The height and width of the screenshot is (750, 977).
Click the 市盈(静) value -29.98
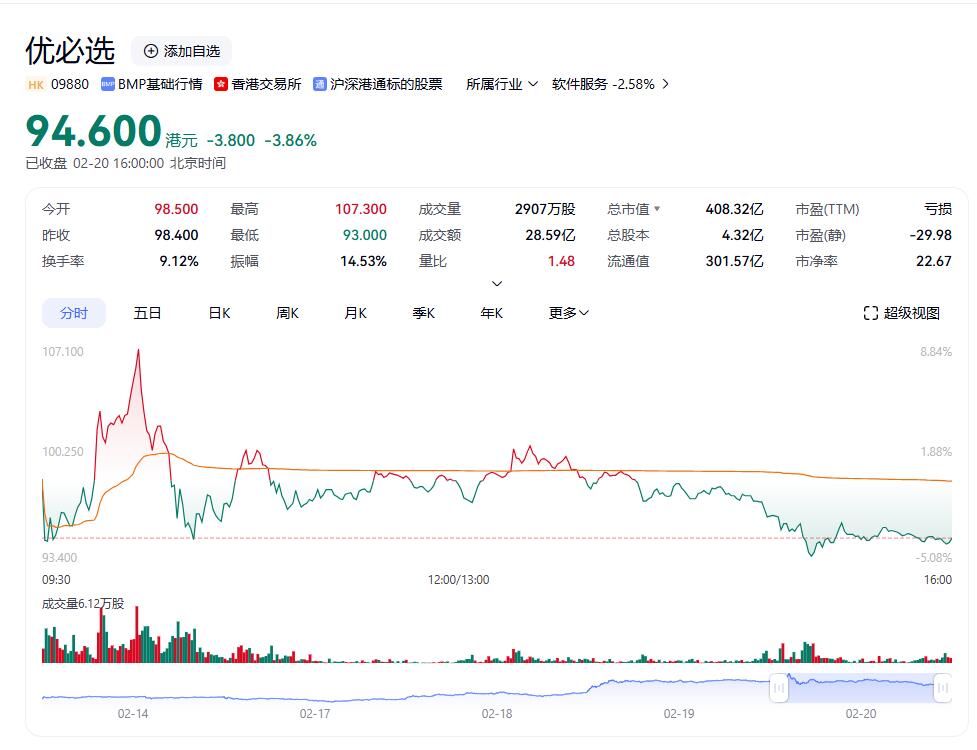coord(930,235)
